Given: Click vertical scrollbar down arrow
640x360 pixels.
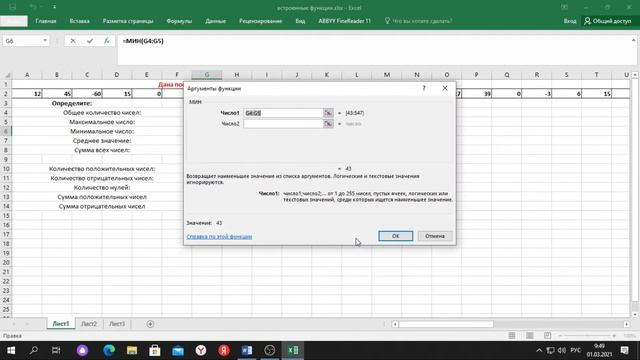Looking at the screenshot, I should 635,314.
